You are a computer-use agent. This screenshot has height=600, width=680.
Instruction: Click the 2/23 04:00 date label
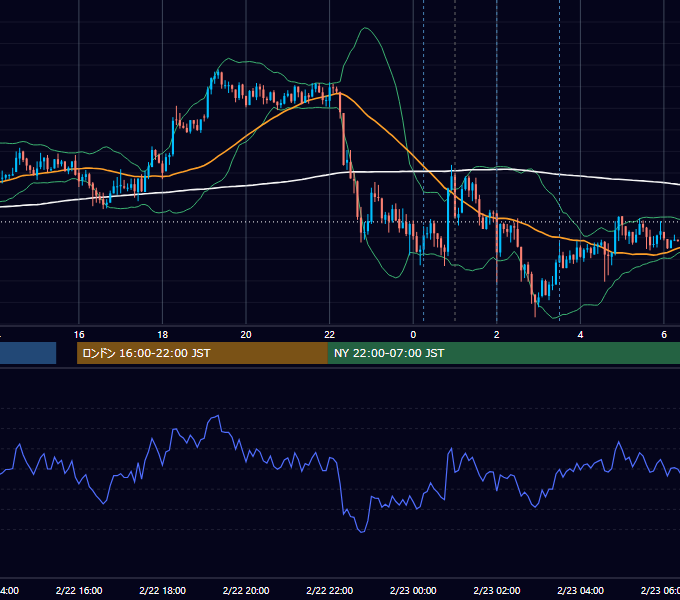pos(580,590)
